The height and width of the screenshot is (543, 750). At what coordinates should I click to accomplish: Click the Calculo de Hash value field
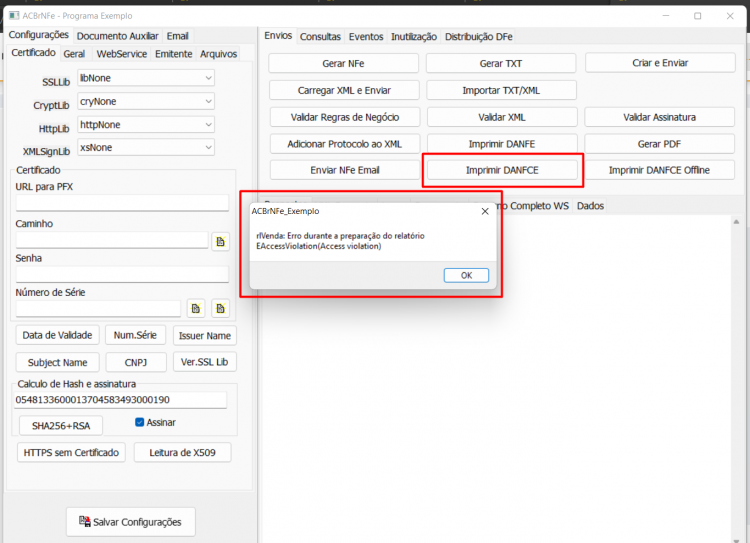pos(120,400)
